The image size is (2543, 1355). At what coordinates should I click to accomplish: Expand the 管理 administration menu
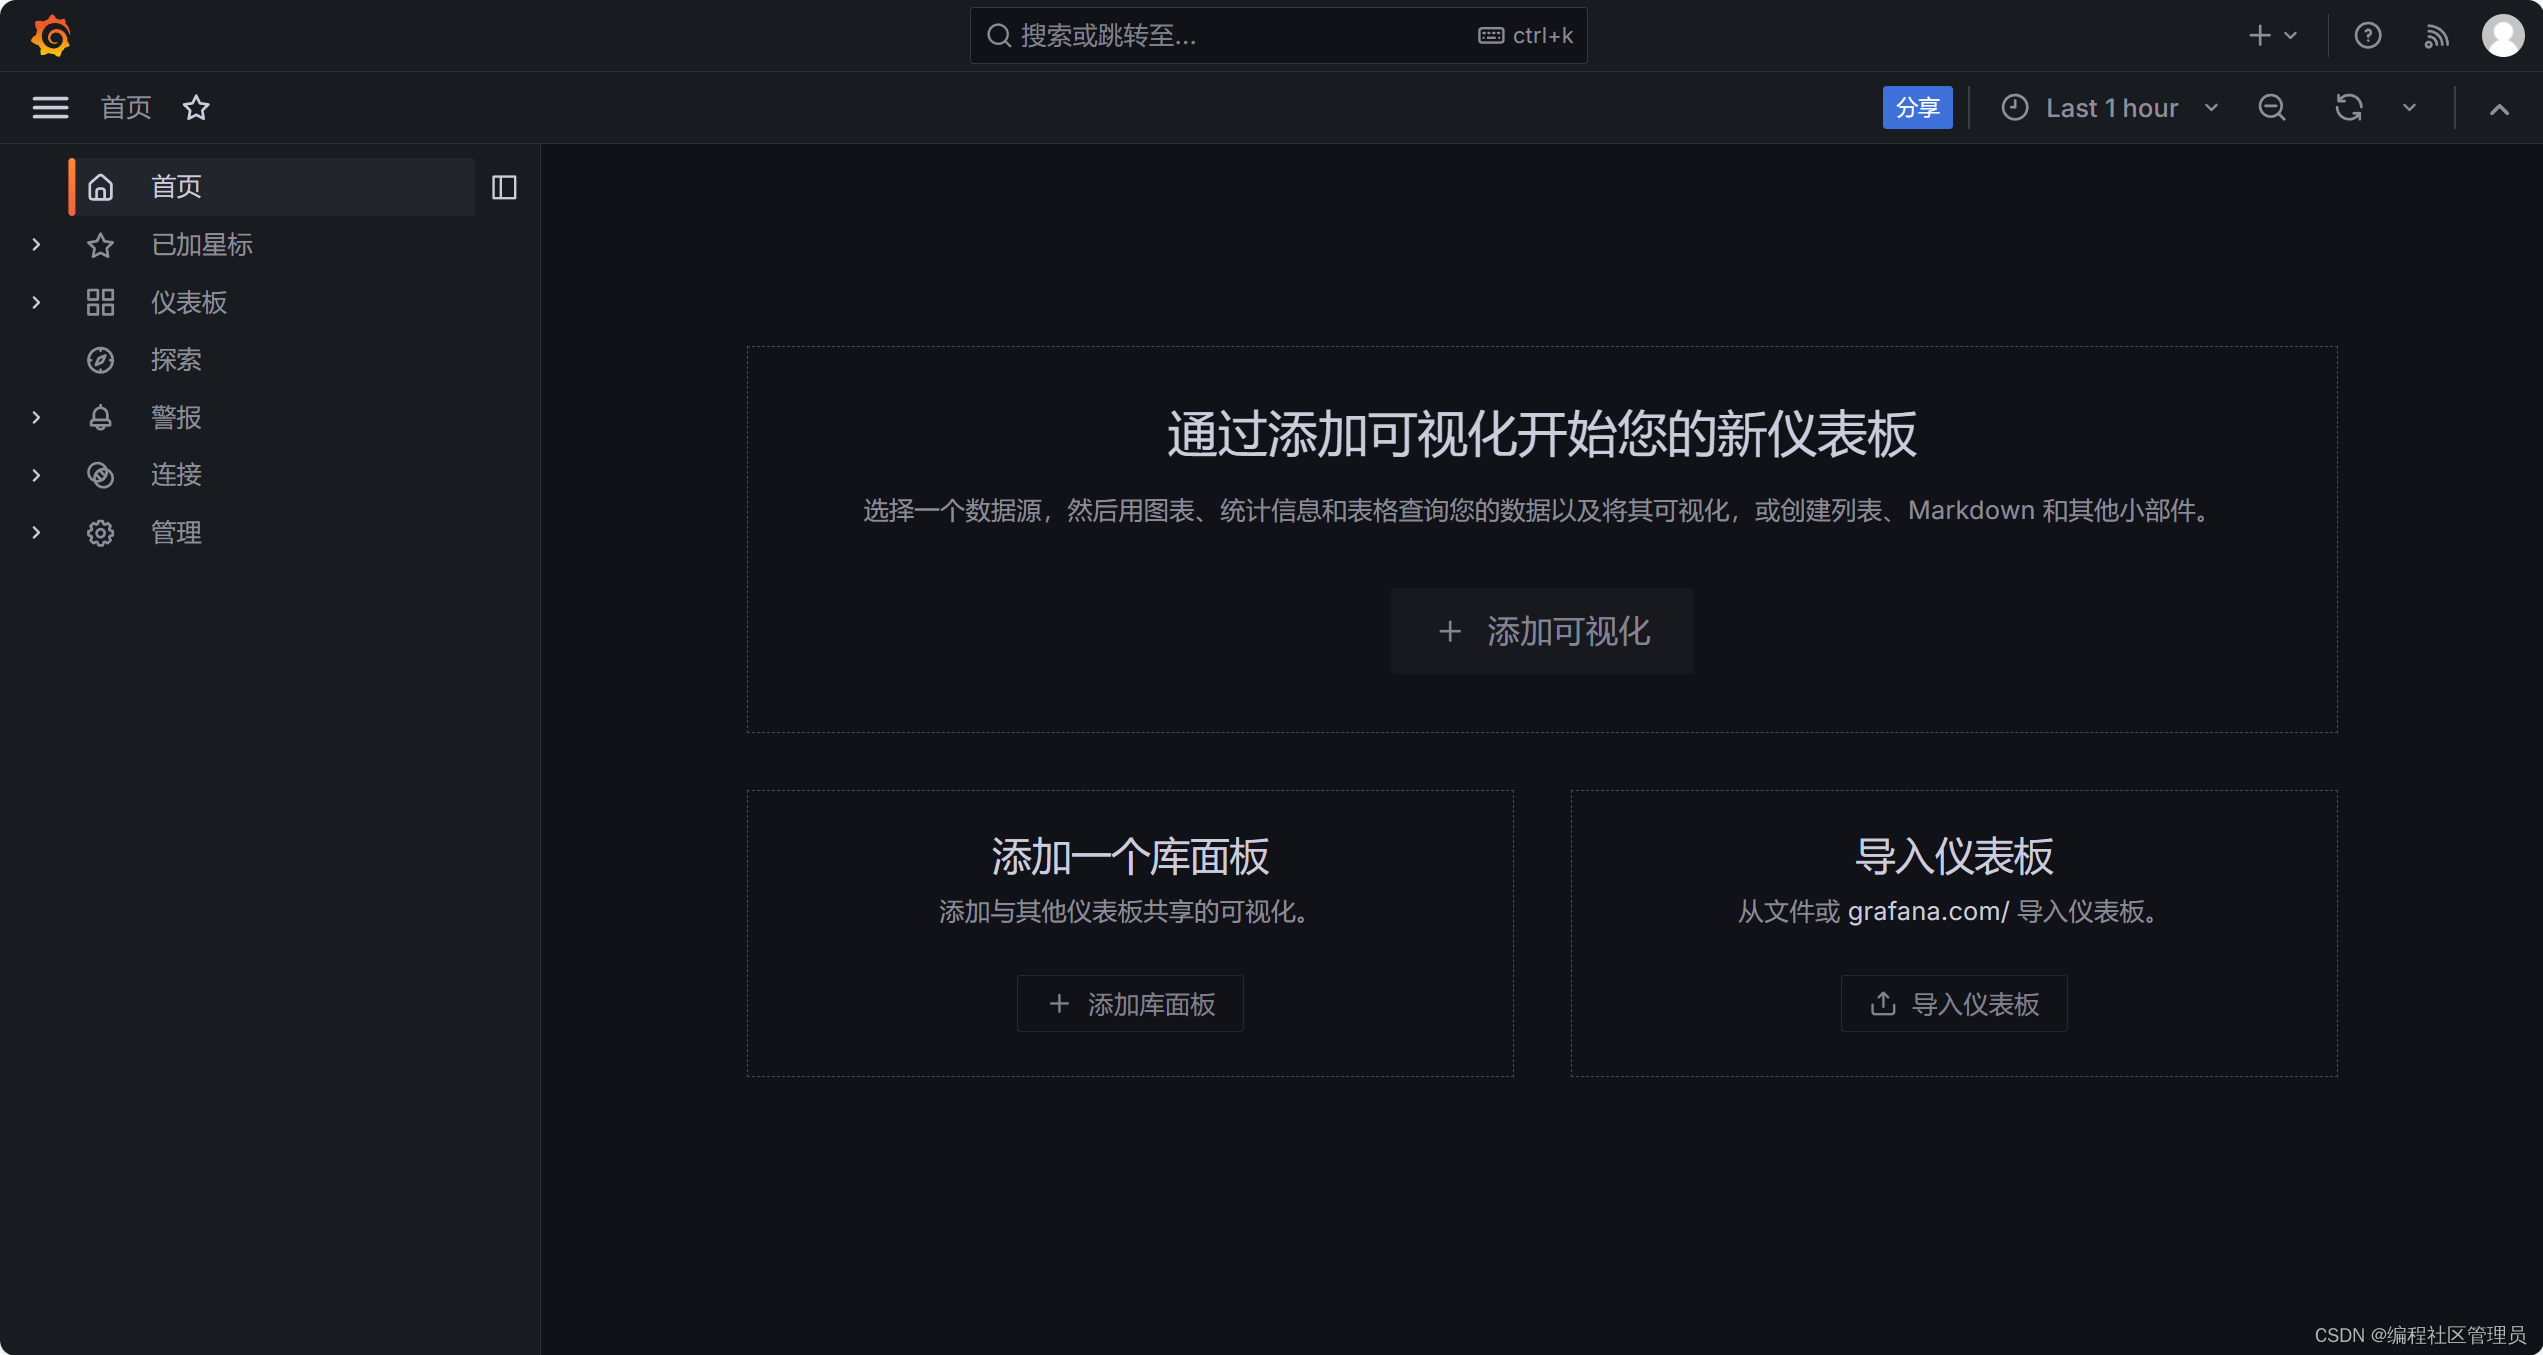click(37, 535)
